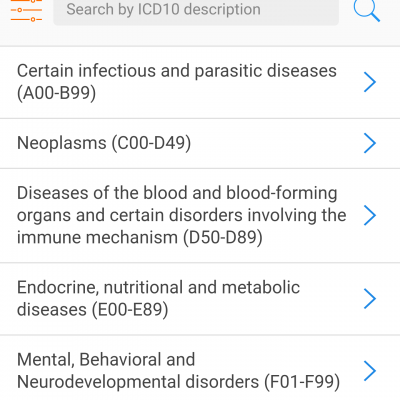Open the Neoplasms category
Image resolution: width=400 pixels, height=400 pixels.
[200, 143]
